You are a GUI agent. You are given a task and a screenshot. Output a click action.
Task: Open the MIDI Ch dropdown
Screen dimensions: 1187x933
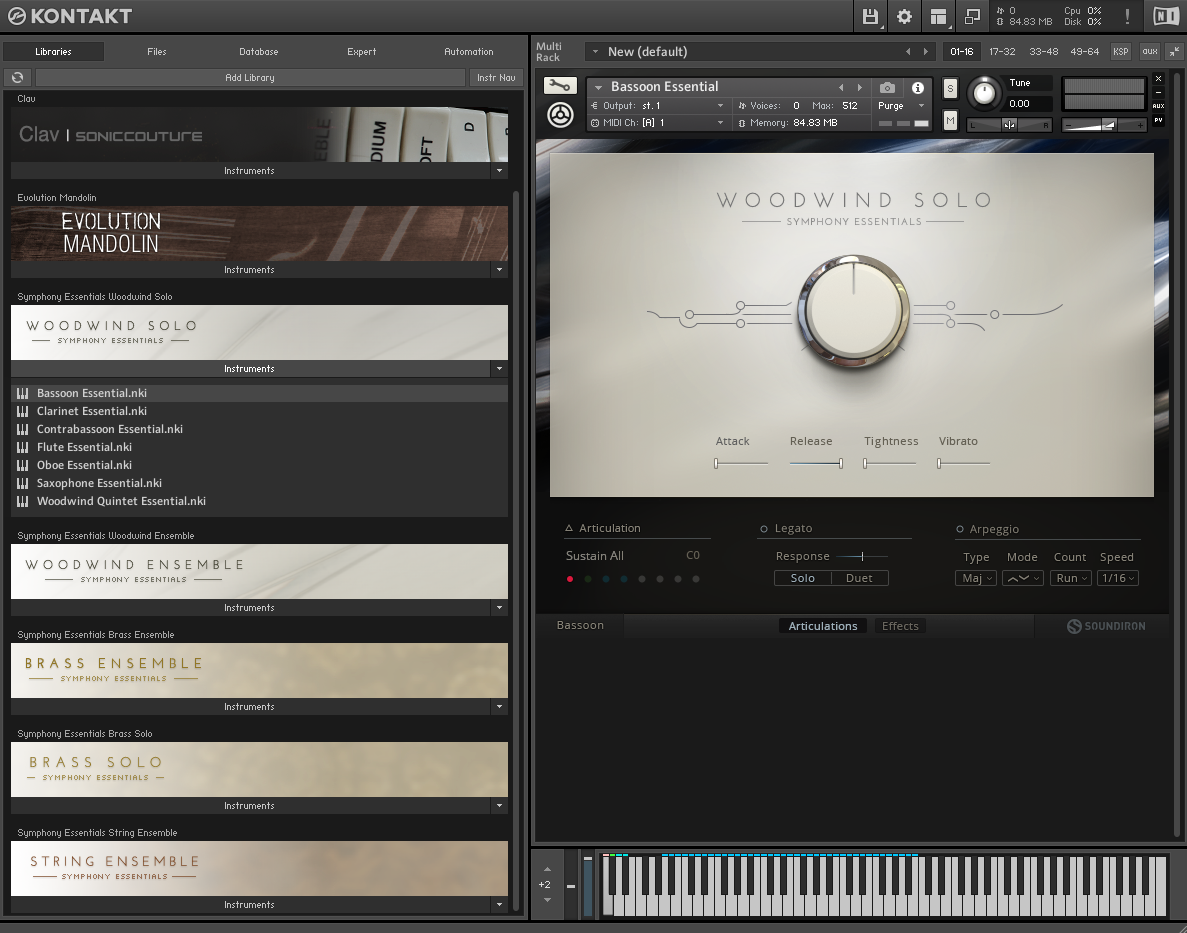(x=658, y=123)
